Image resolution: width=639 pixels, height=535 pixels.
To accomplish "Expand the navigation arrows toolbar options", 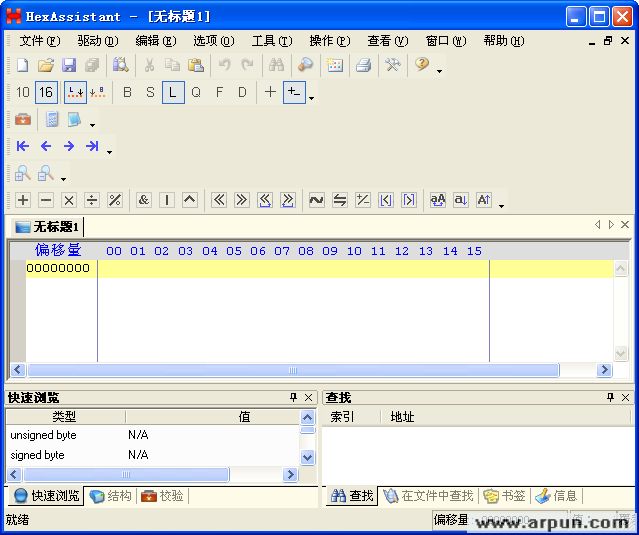I will tap(109, 152).
